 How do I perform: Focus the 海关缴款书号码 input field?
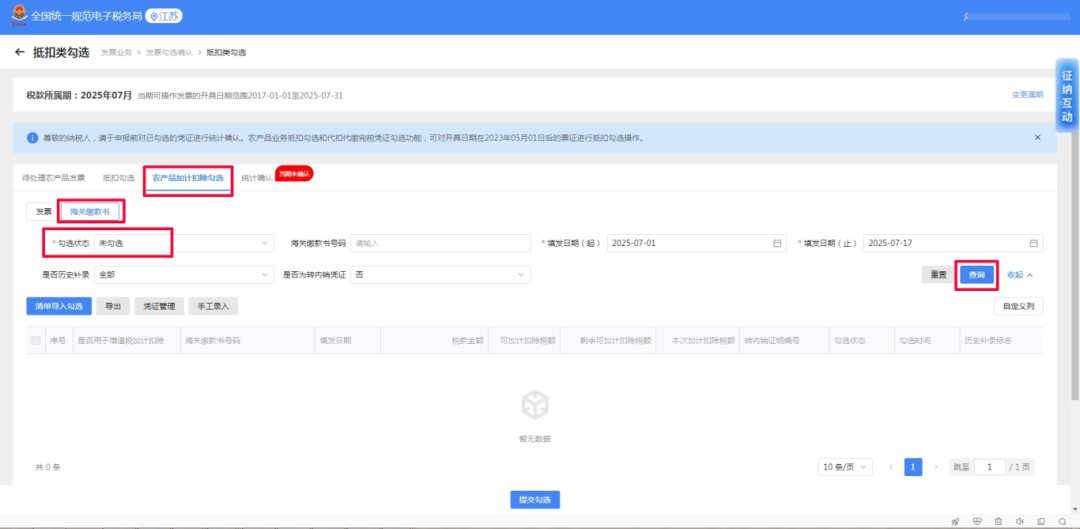click(440, 243)
